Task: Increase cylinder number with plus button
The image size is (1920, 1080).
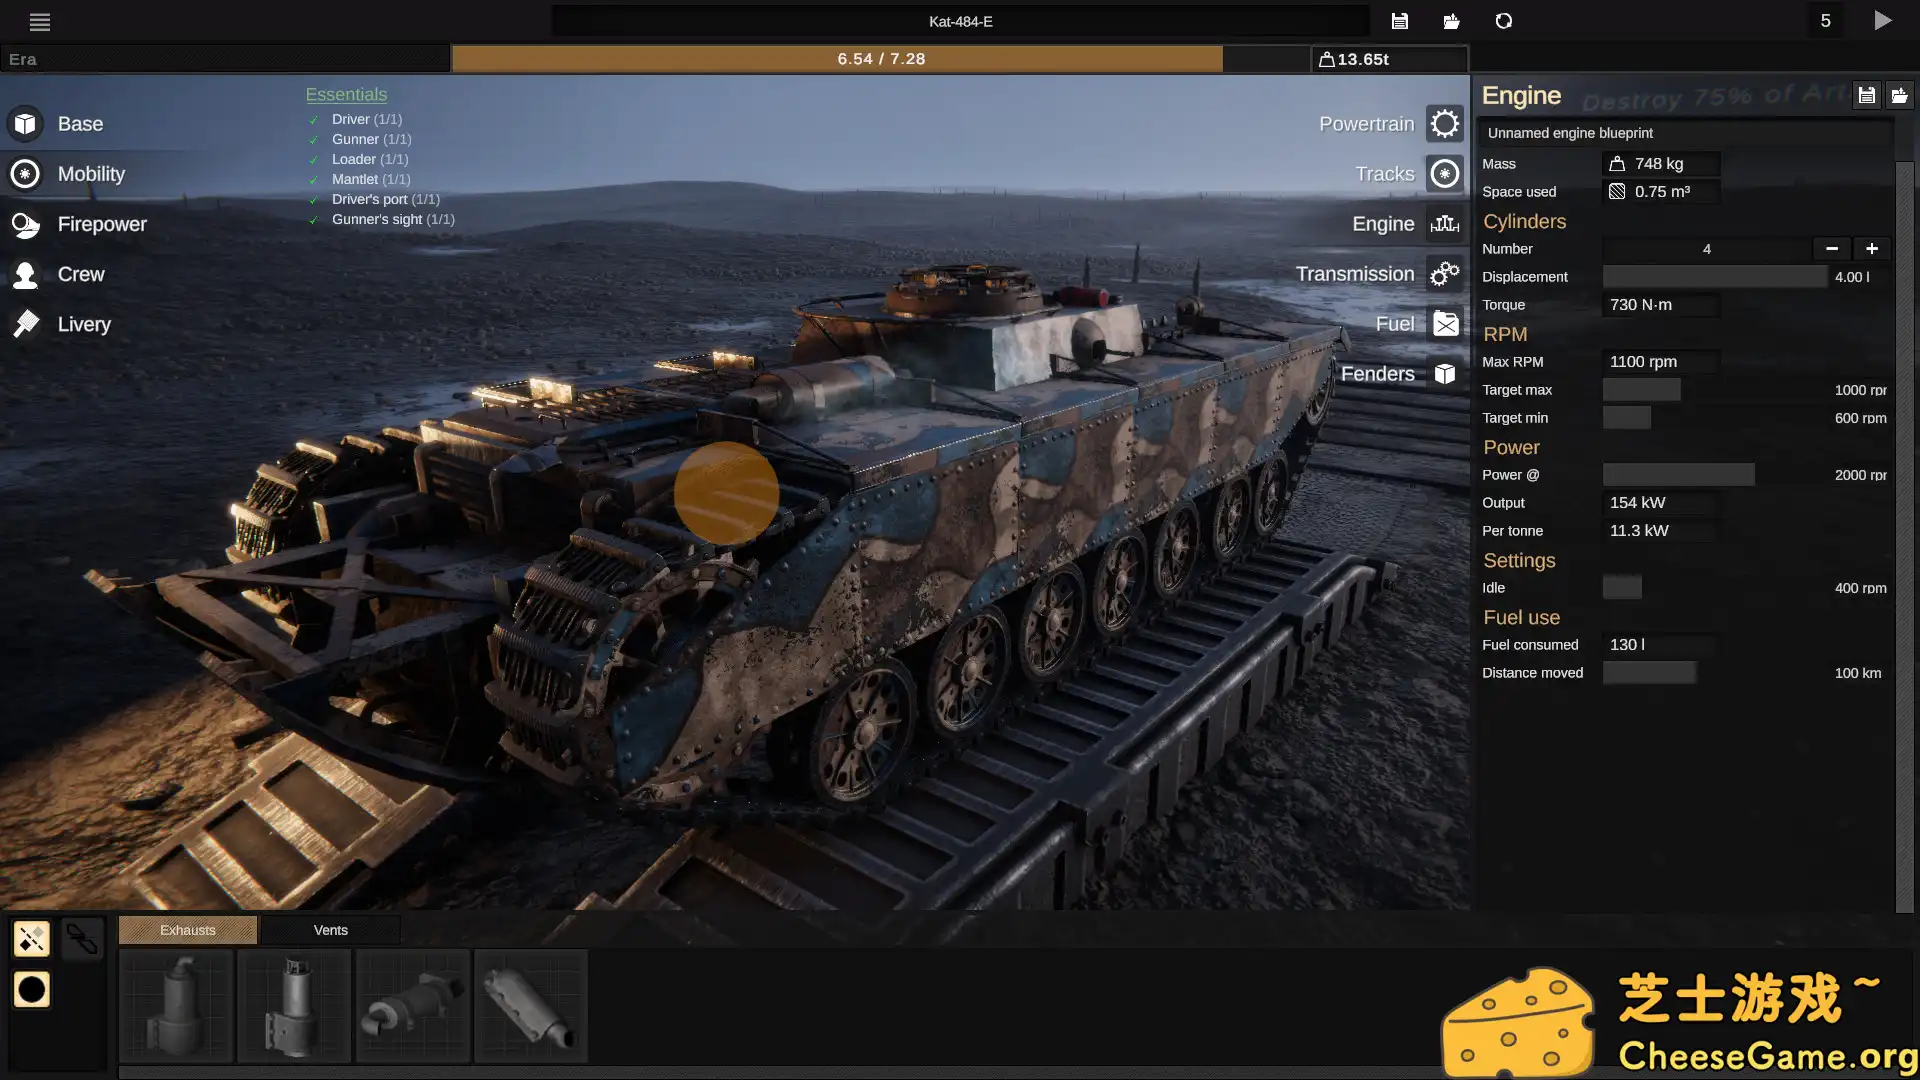Action: 1871,249
